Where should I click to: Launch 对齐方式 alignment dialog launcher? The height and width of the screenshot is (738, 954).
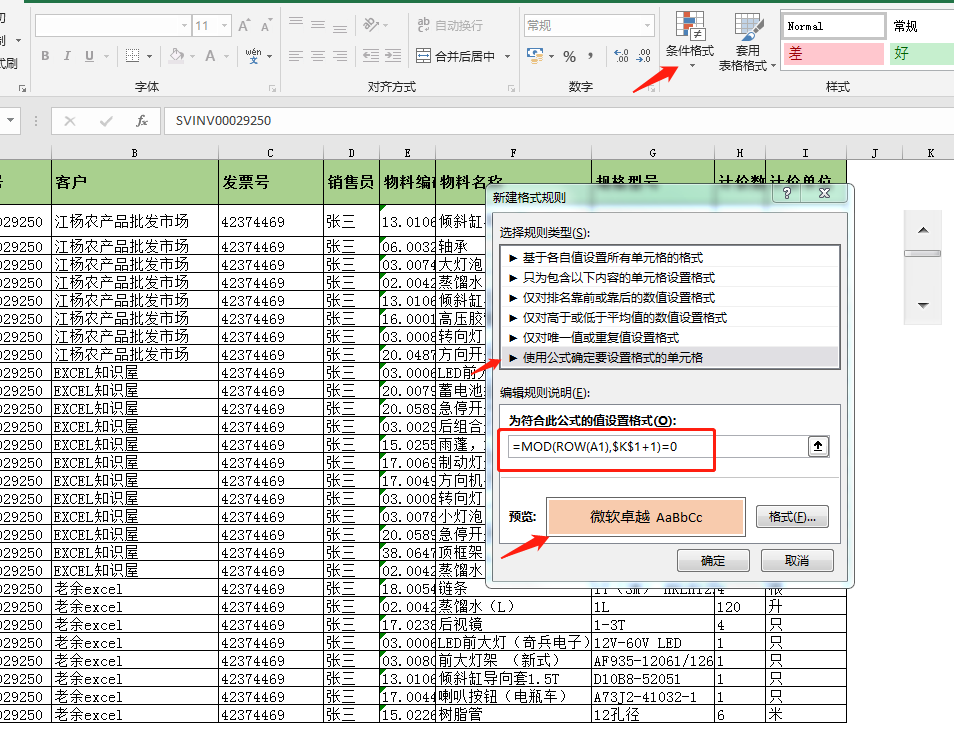click(x=511, y=89)
